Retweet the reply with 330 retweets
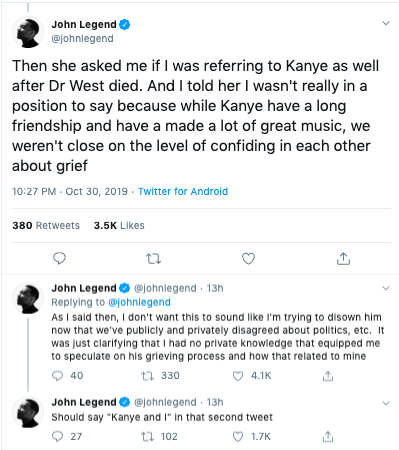 pyautogui.click(x=147, y=376)
